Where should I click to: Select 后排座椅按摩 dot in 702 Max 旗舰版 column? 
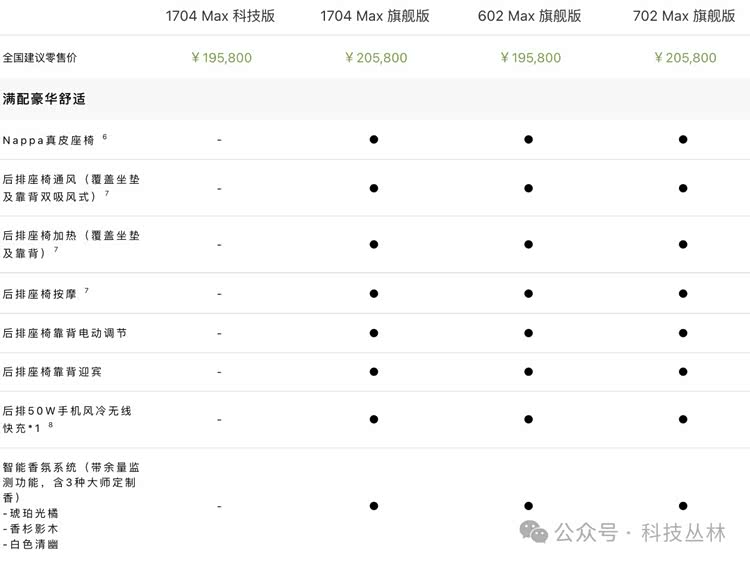683,294
